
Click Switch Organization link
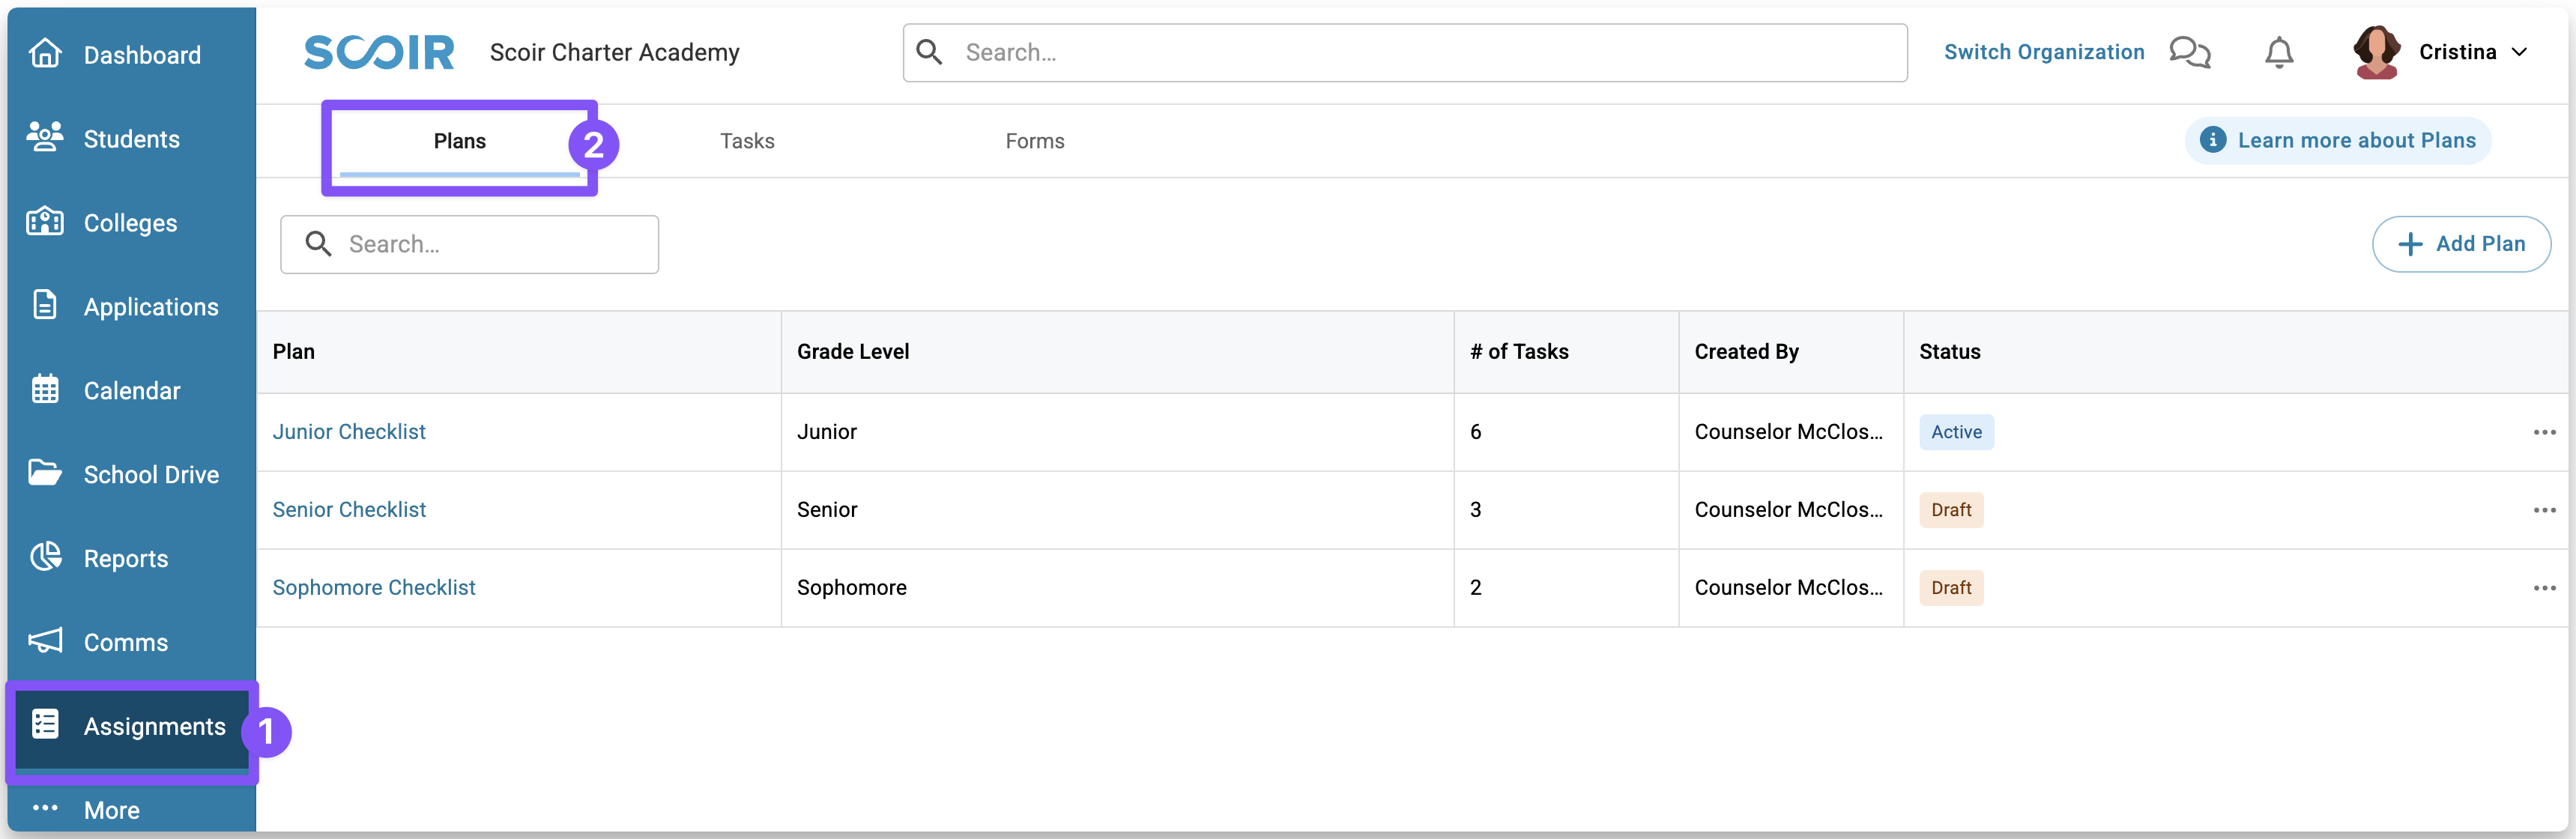pyautogui.click(x=2044, y=52)
